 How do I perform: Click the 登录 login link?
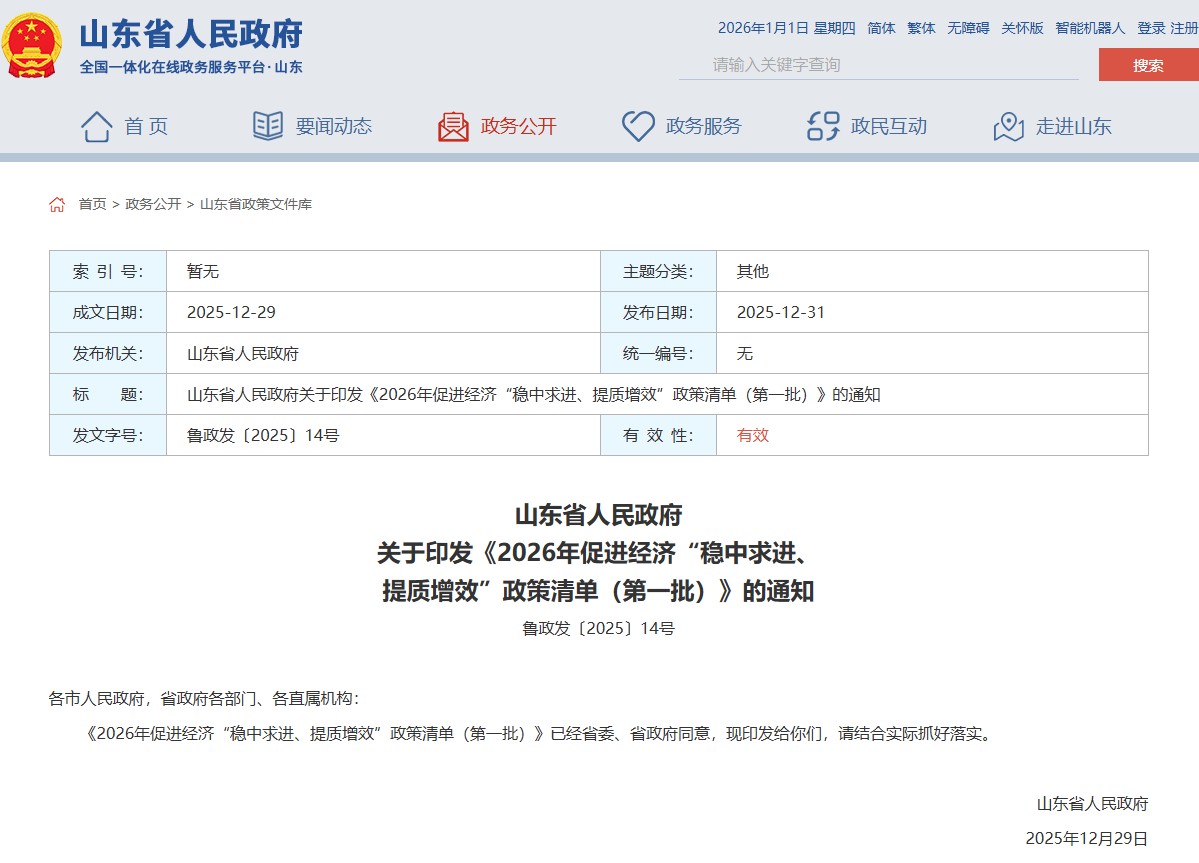pyautogui.click(x=1148, y=29)
